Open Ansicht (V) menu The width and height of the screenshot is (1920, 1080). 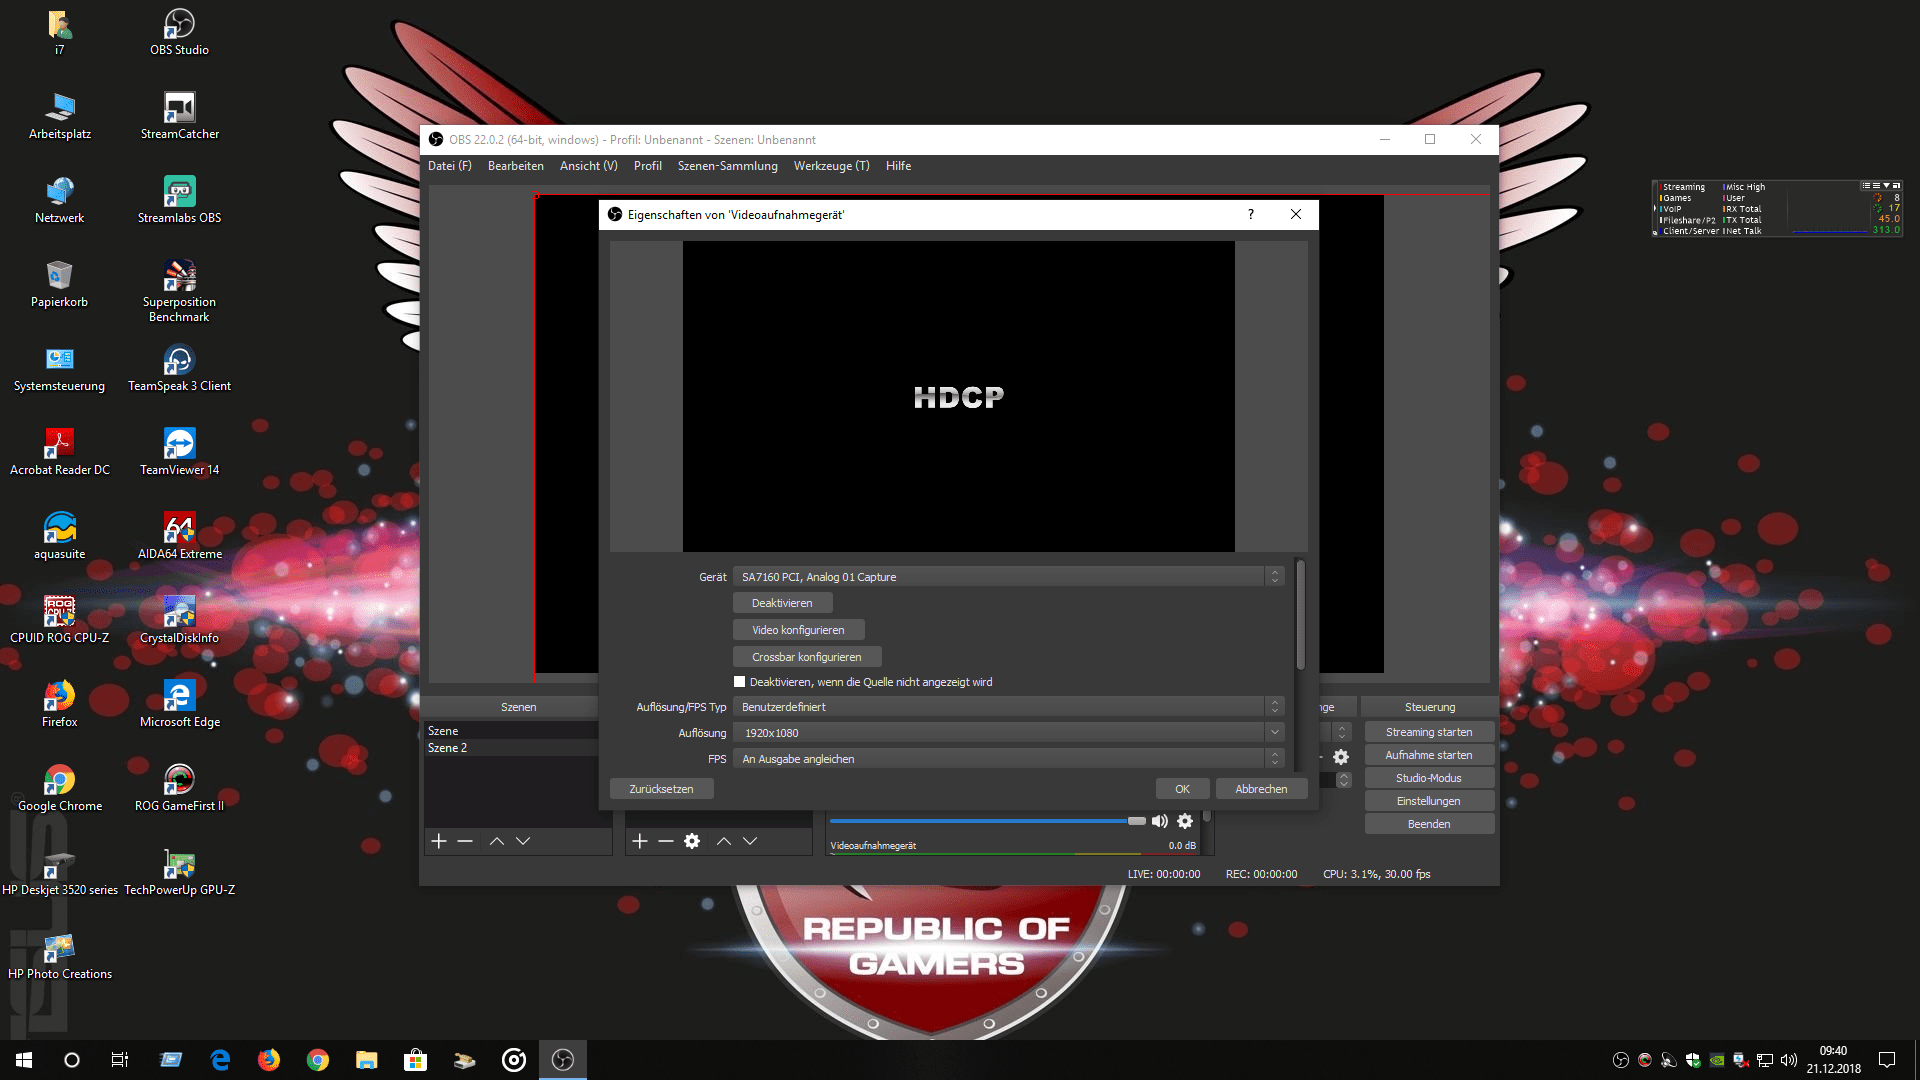(589, 166)
